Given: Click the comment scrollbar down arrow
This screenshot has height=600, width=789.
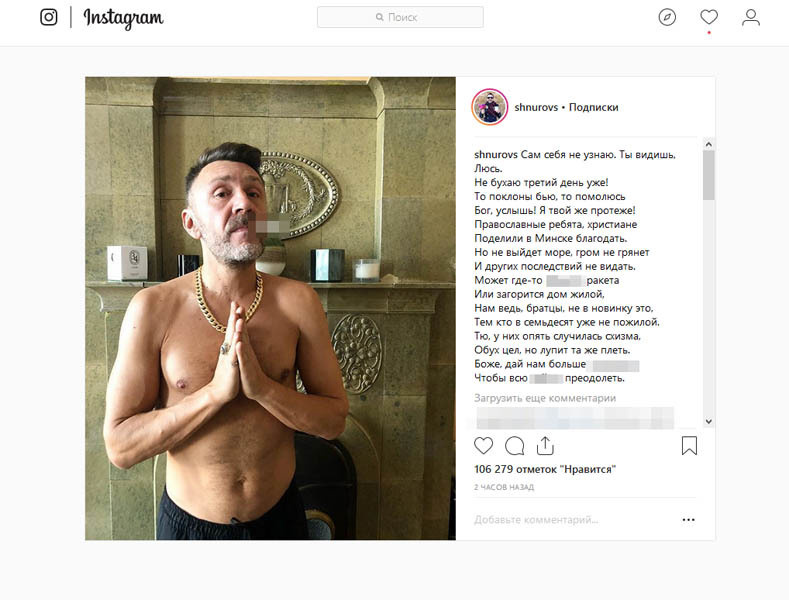Looking at the screenshot, I should 708,421.
